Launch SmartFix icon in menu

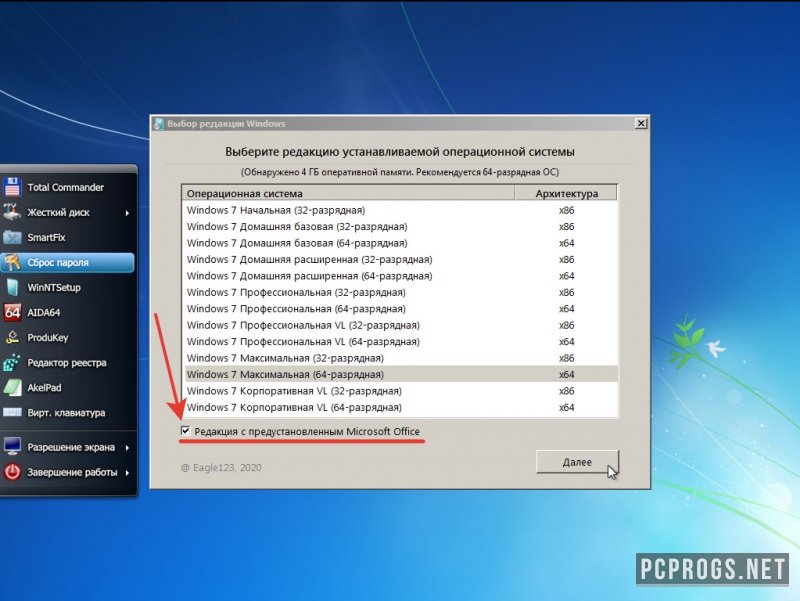coord(12,237)
